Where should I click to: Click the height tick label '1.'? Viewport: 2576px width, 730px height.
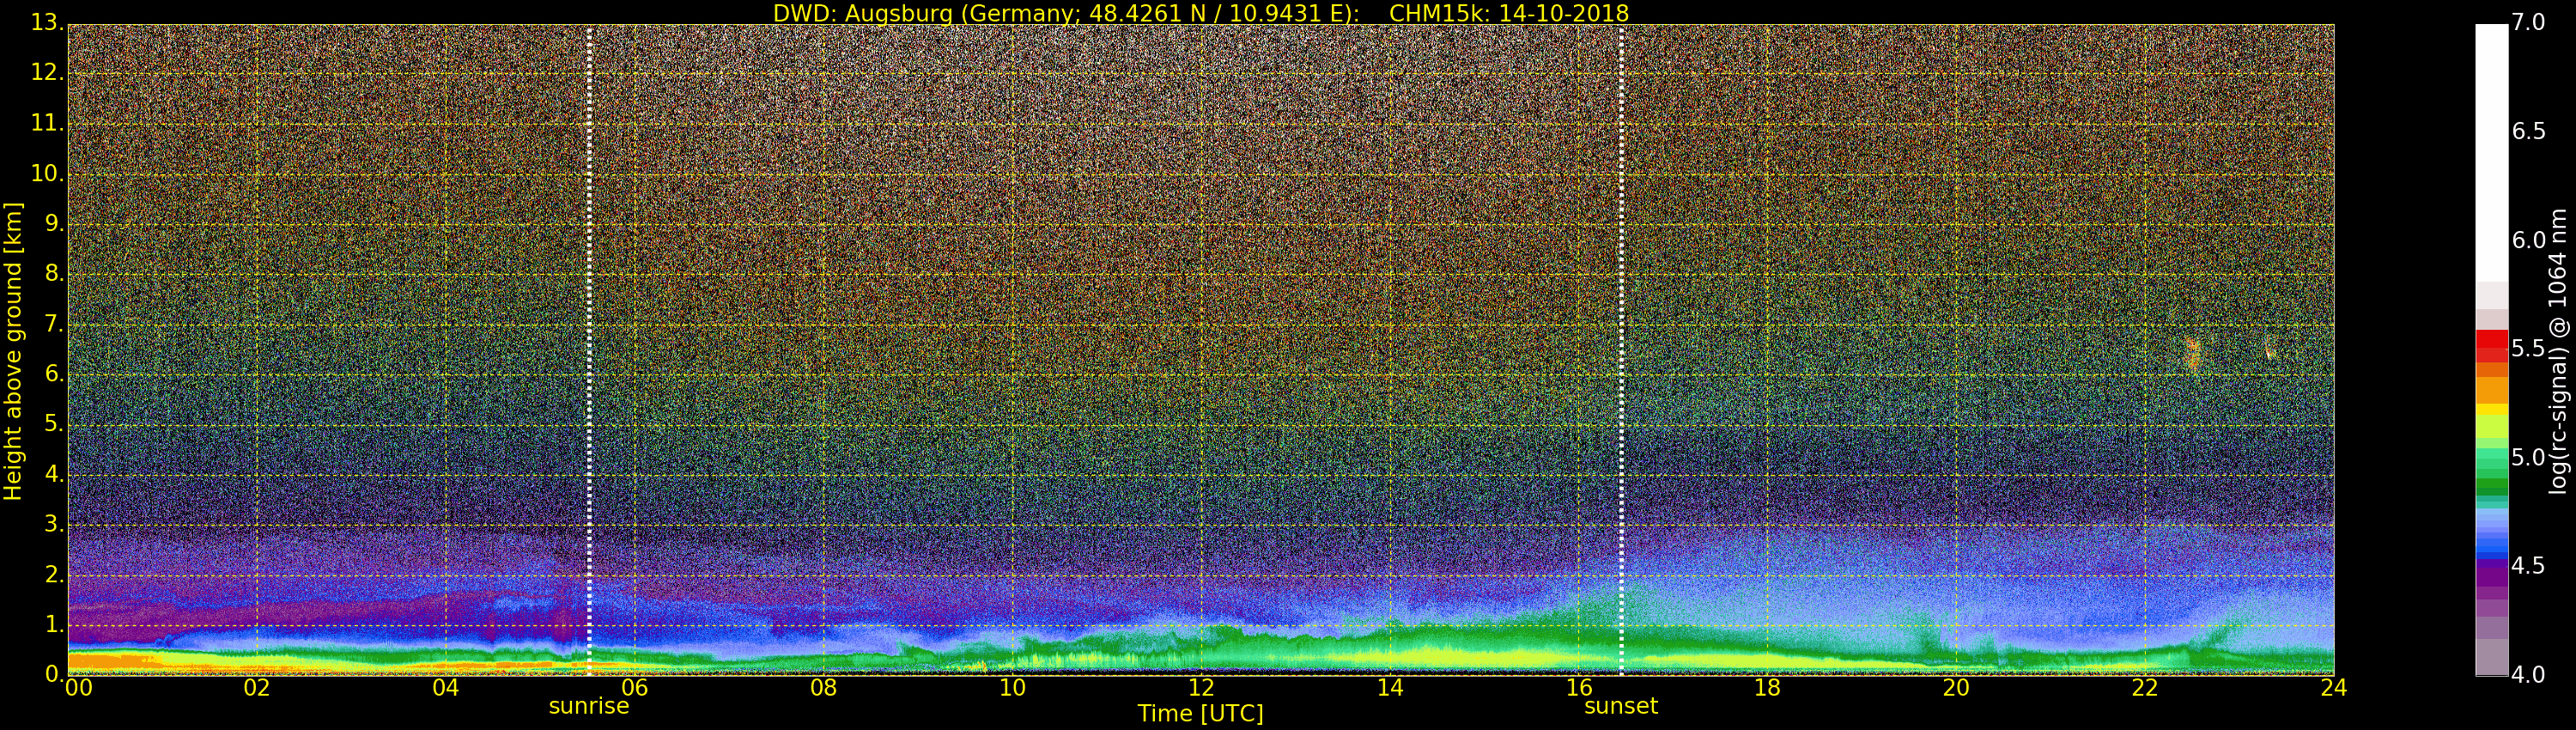54,624
